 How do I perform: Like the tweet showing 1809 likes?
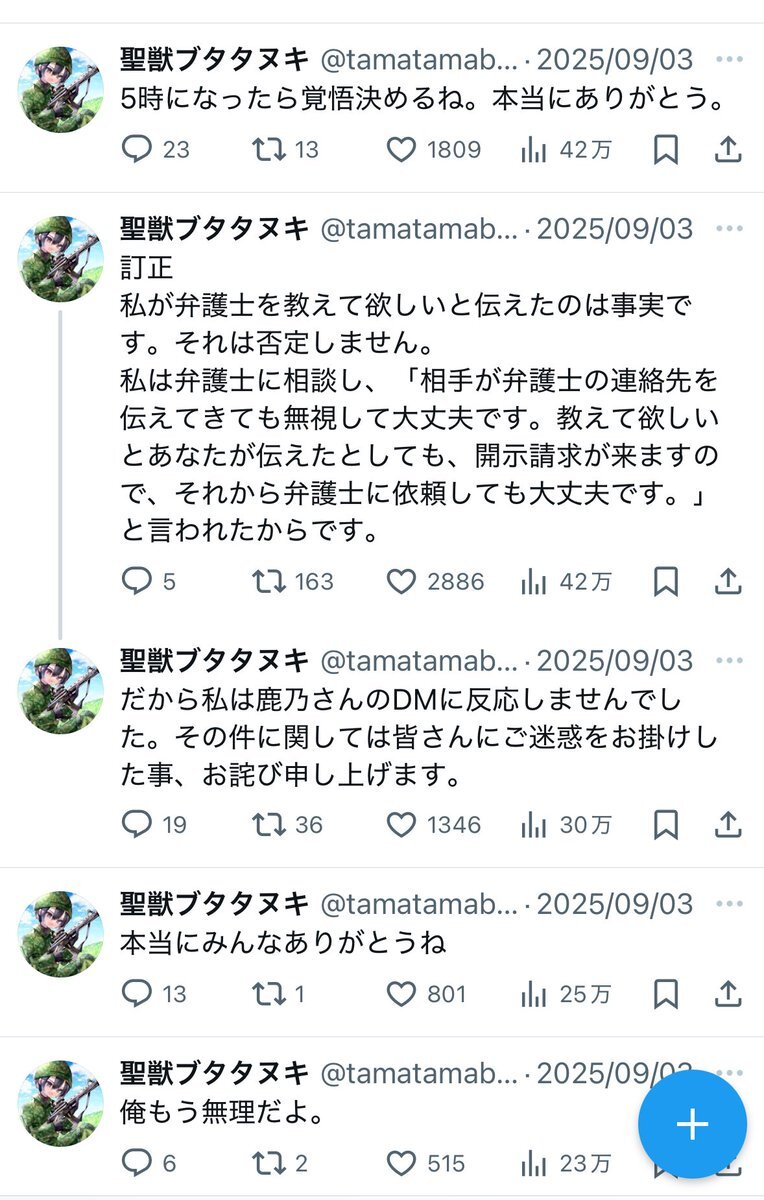pyautogui.click(x=400, y=150)
